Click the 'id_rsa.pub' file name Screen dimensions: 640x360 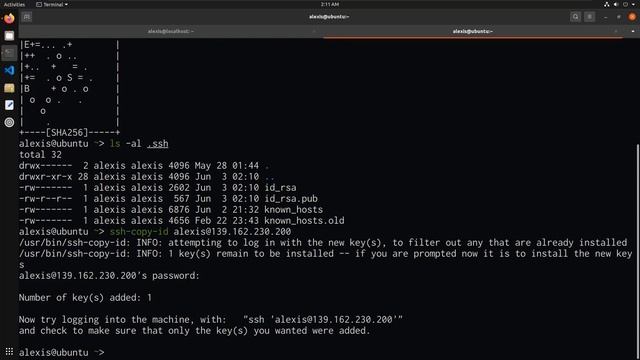291,199
